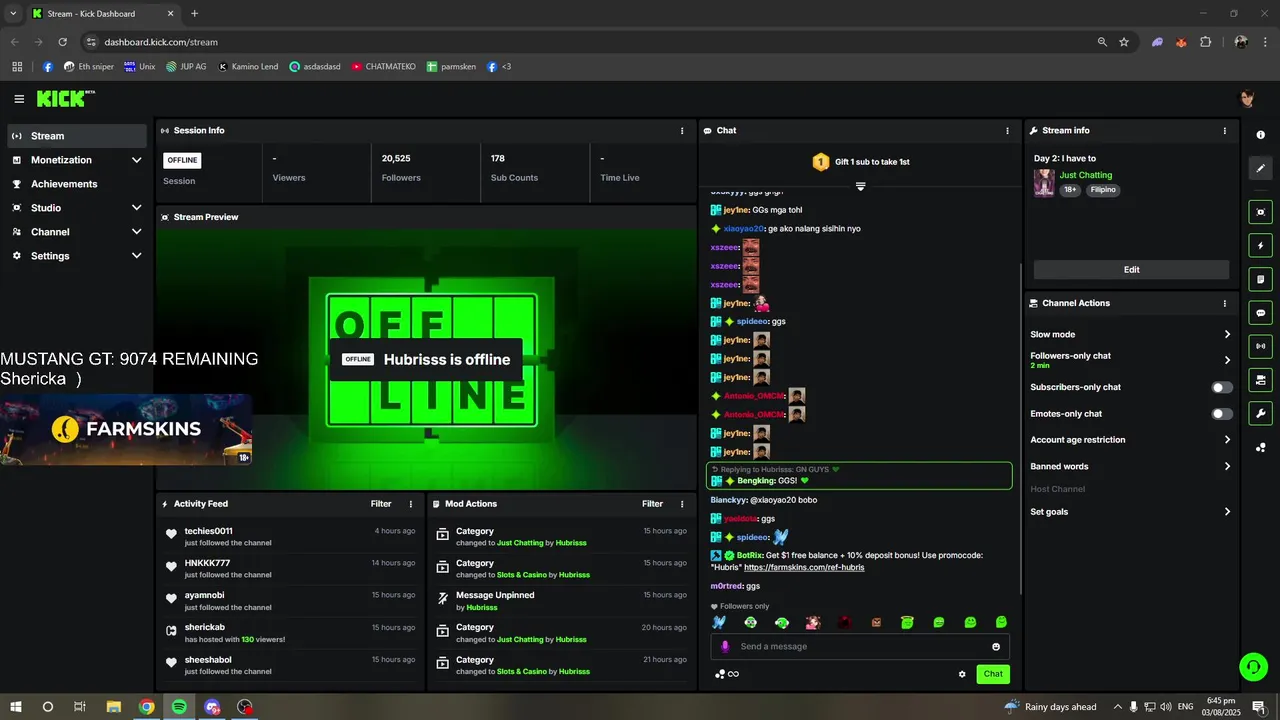The width and height of the screenshot is (1280, 720).
Task: Open Account age restriction options chevron
Action: [x=1227, y=440]
